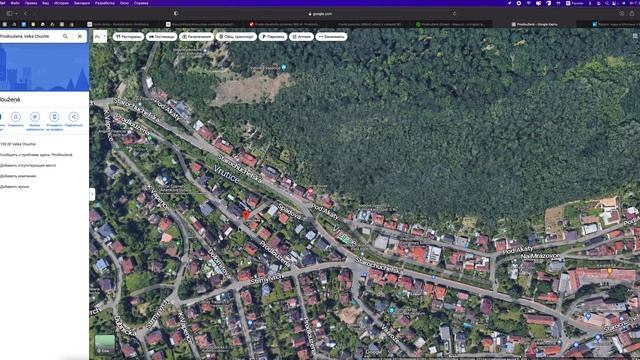Switch to the Prodloužená – Google Maps tab
Image resolution: width=640 pixels, height=360 pixels.
coord(534,24)
